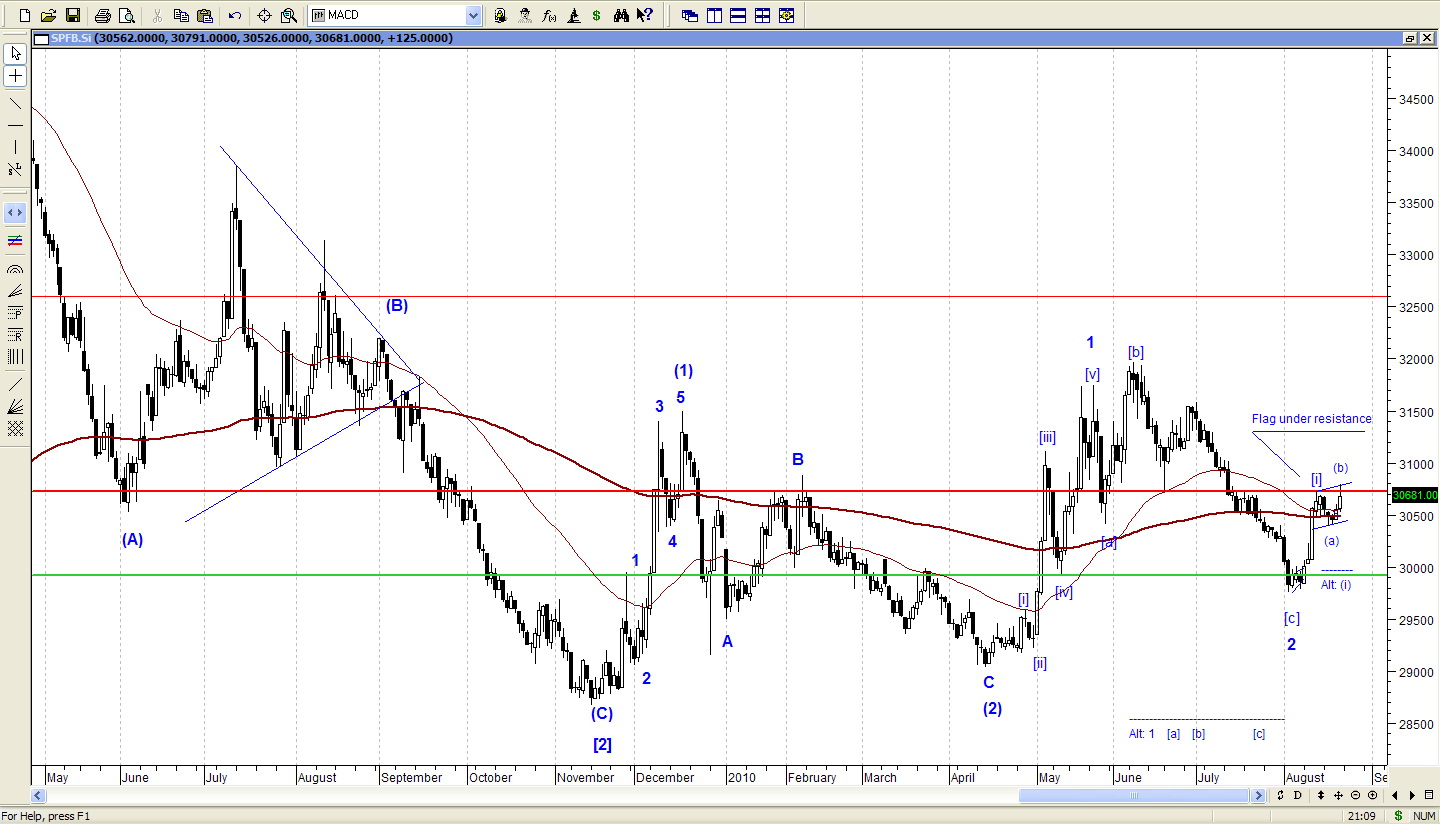Open Print Preview icon
Viewport: 1440px width, 824px height.
(126, 15)
